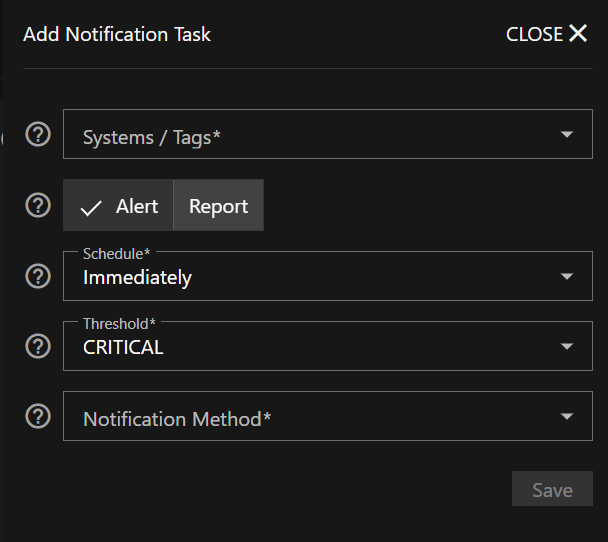The image size is (608, 542).
Task: Open the Notification Method dropdown arrow
Action: point(567,416)
